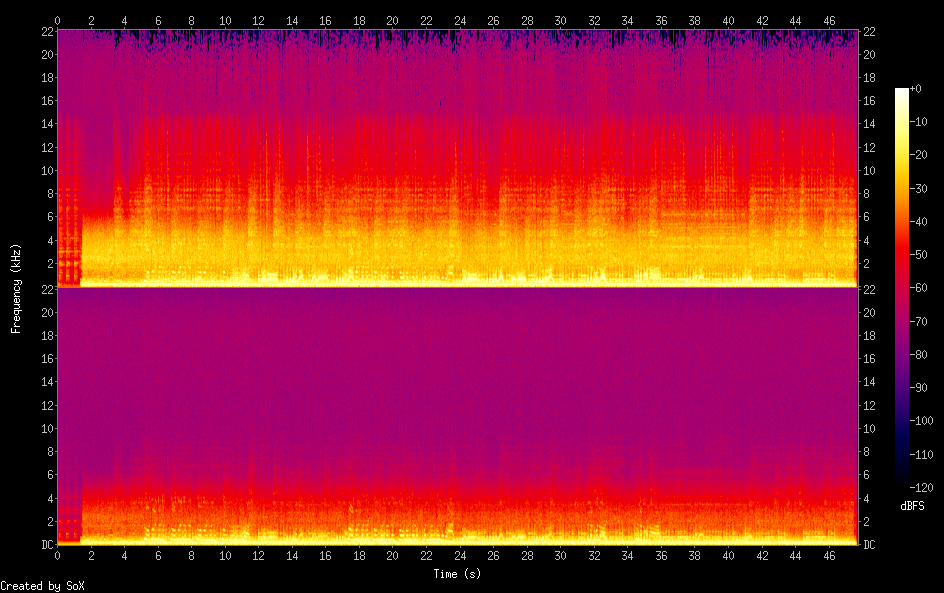Click the "-50" color scale label
944x593 pixels.
(x=918, y=255)
